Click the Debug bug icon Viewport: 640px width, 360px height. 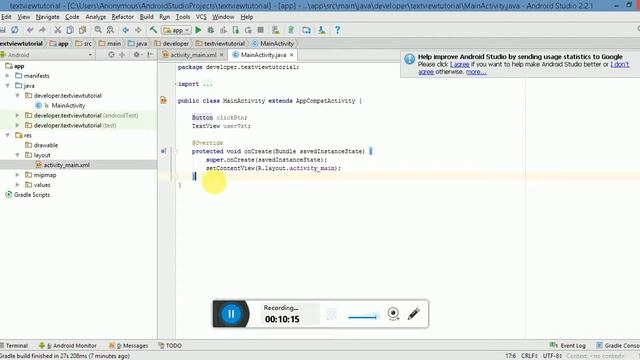(211, 30)
